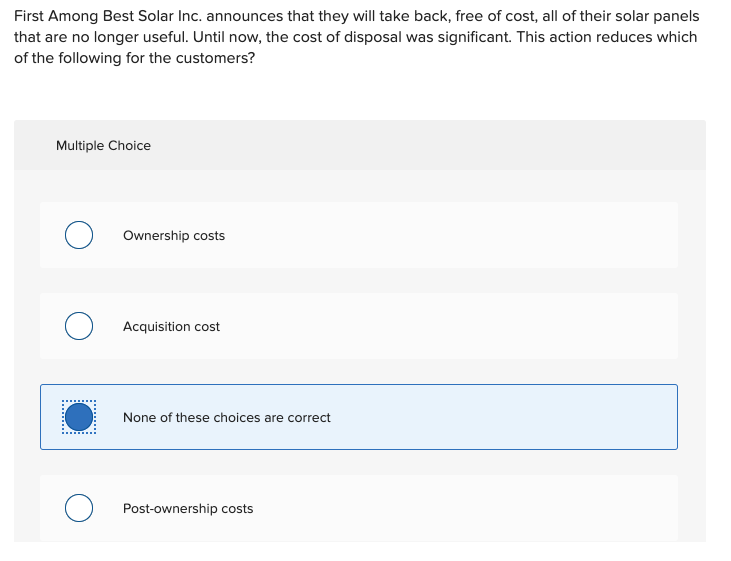Click the "Post-ownership costs" answer label
This screenshot has width=731, height=561.
pos(188,509)
